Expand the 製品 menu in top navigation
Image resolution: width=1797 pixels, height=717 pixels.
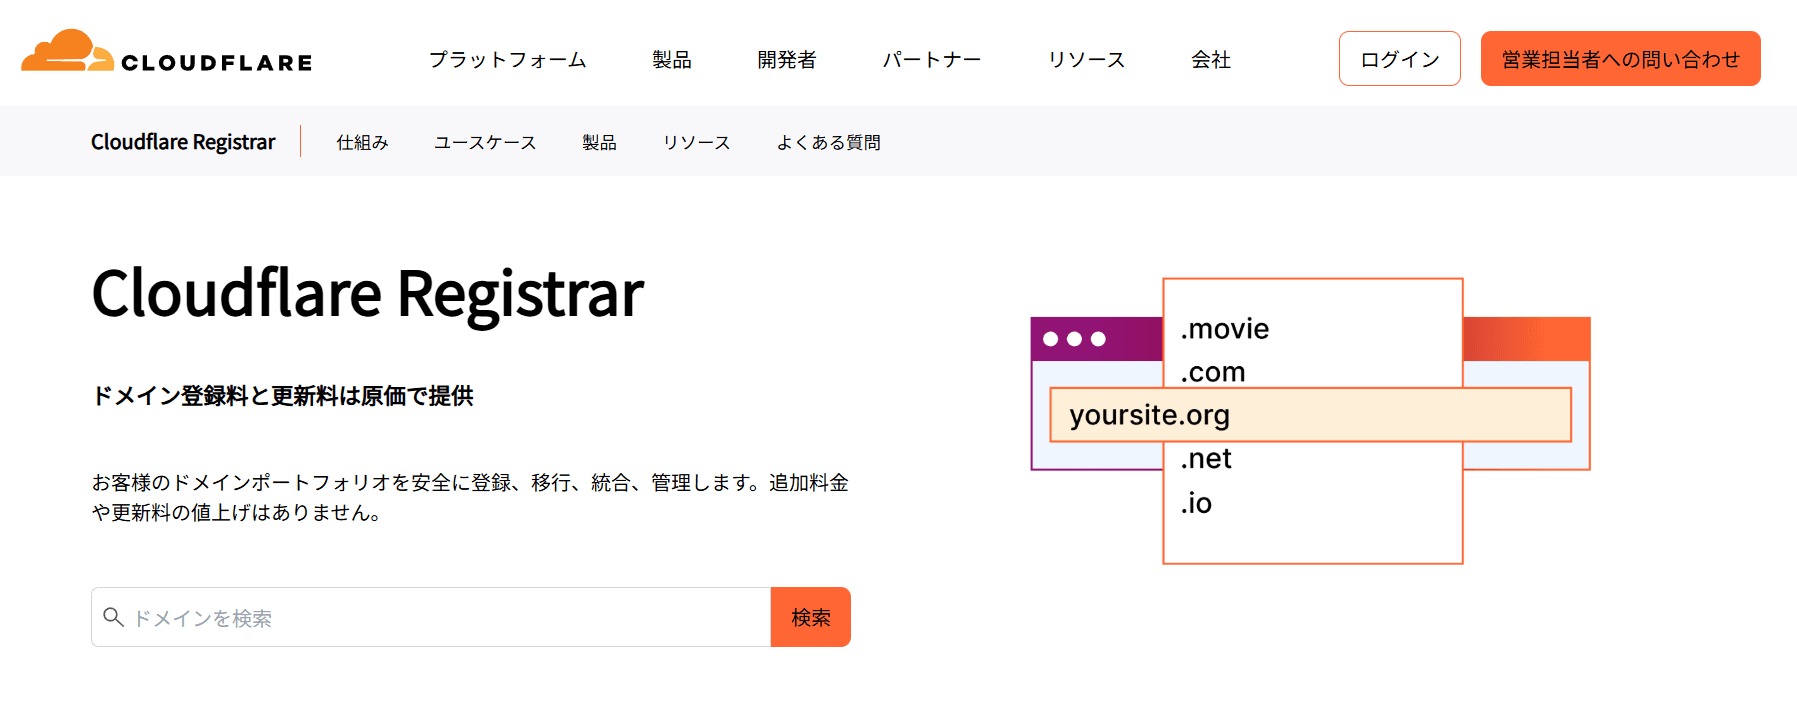(x=671, y=60)
